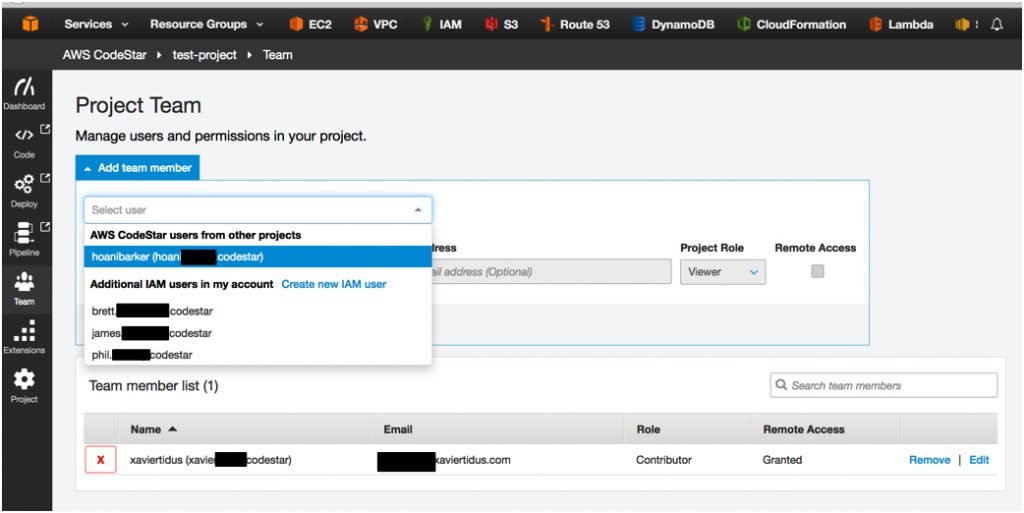The height and width of the screenshot is (513, 1024).
Task: Click the email address optional field
Action: (551, 272)
